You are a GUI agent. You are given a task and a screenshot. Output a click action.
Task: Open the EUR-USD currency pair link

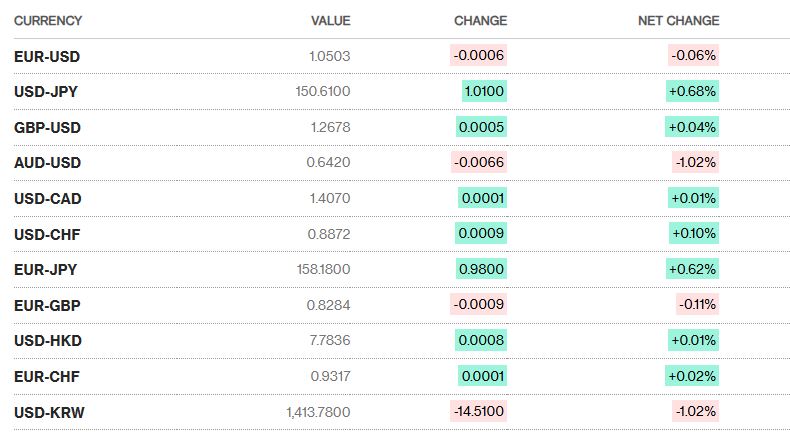click(48, 56)
